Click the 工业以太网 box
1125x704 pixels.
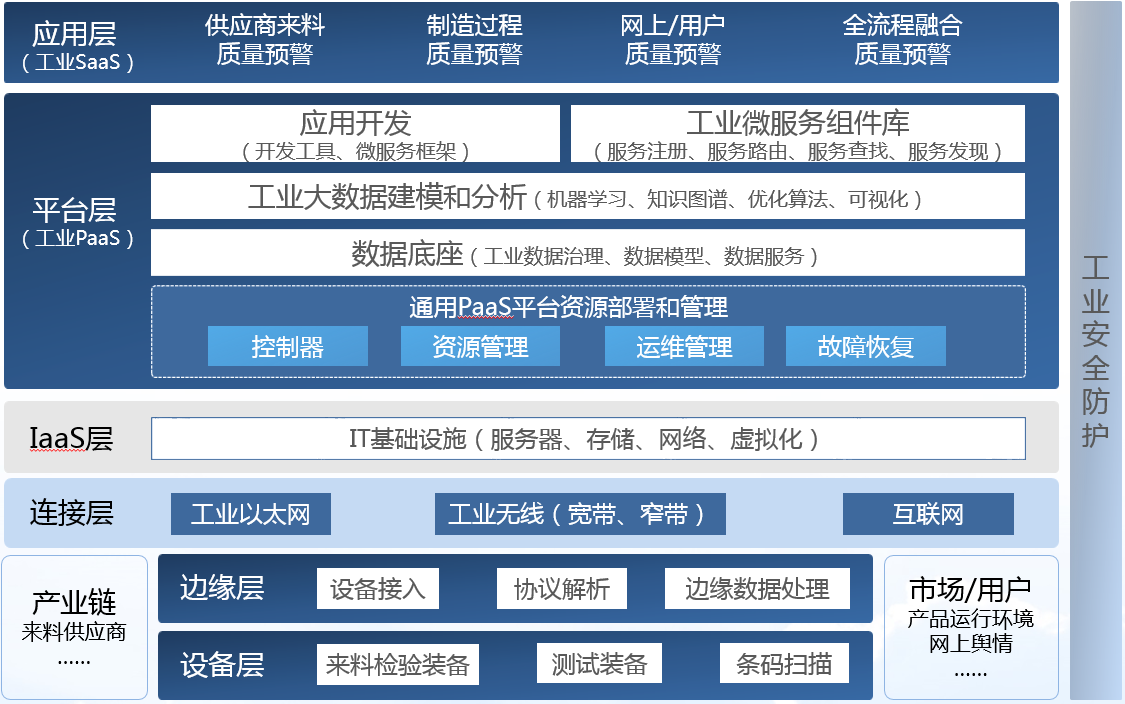[x=250, y=514]
